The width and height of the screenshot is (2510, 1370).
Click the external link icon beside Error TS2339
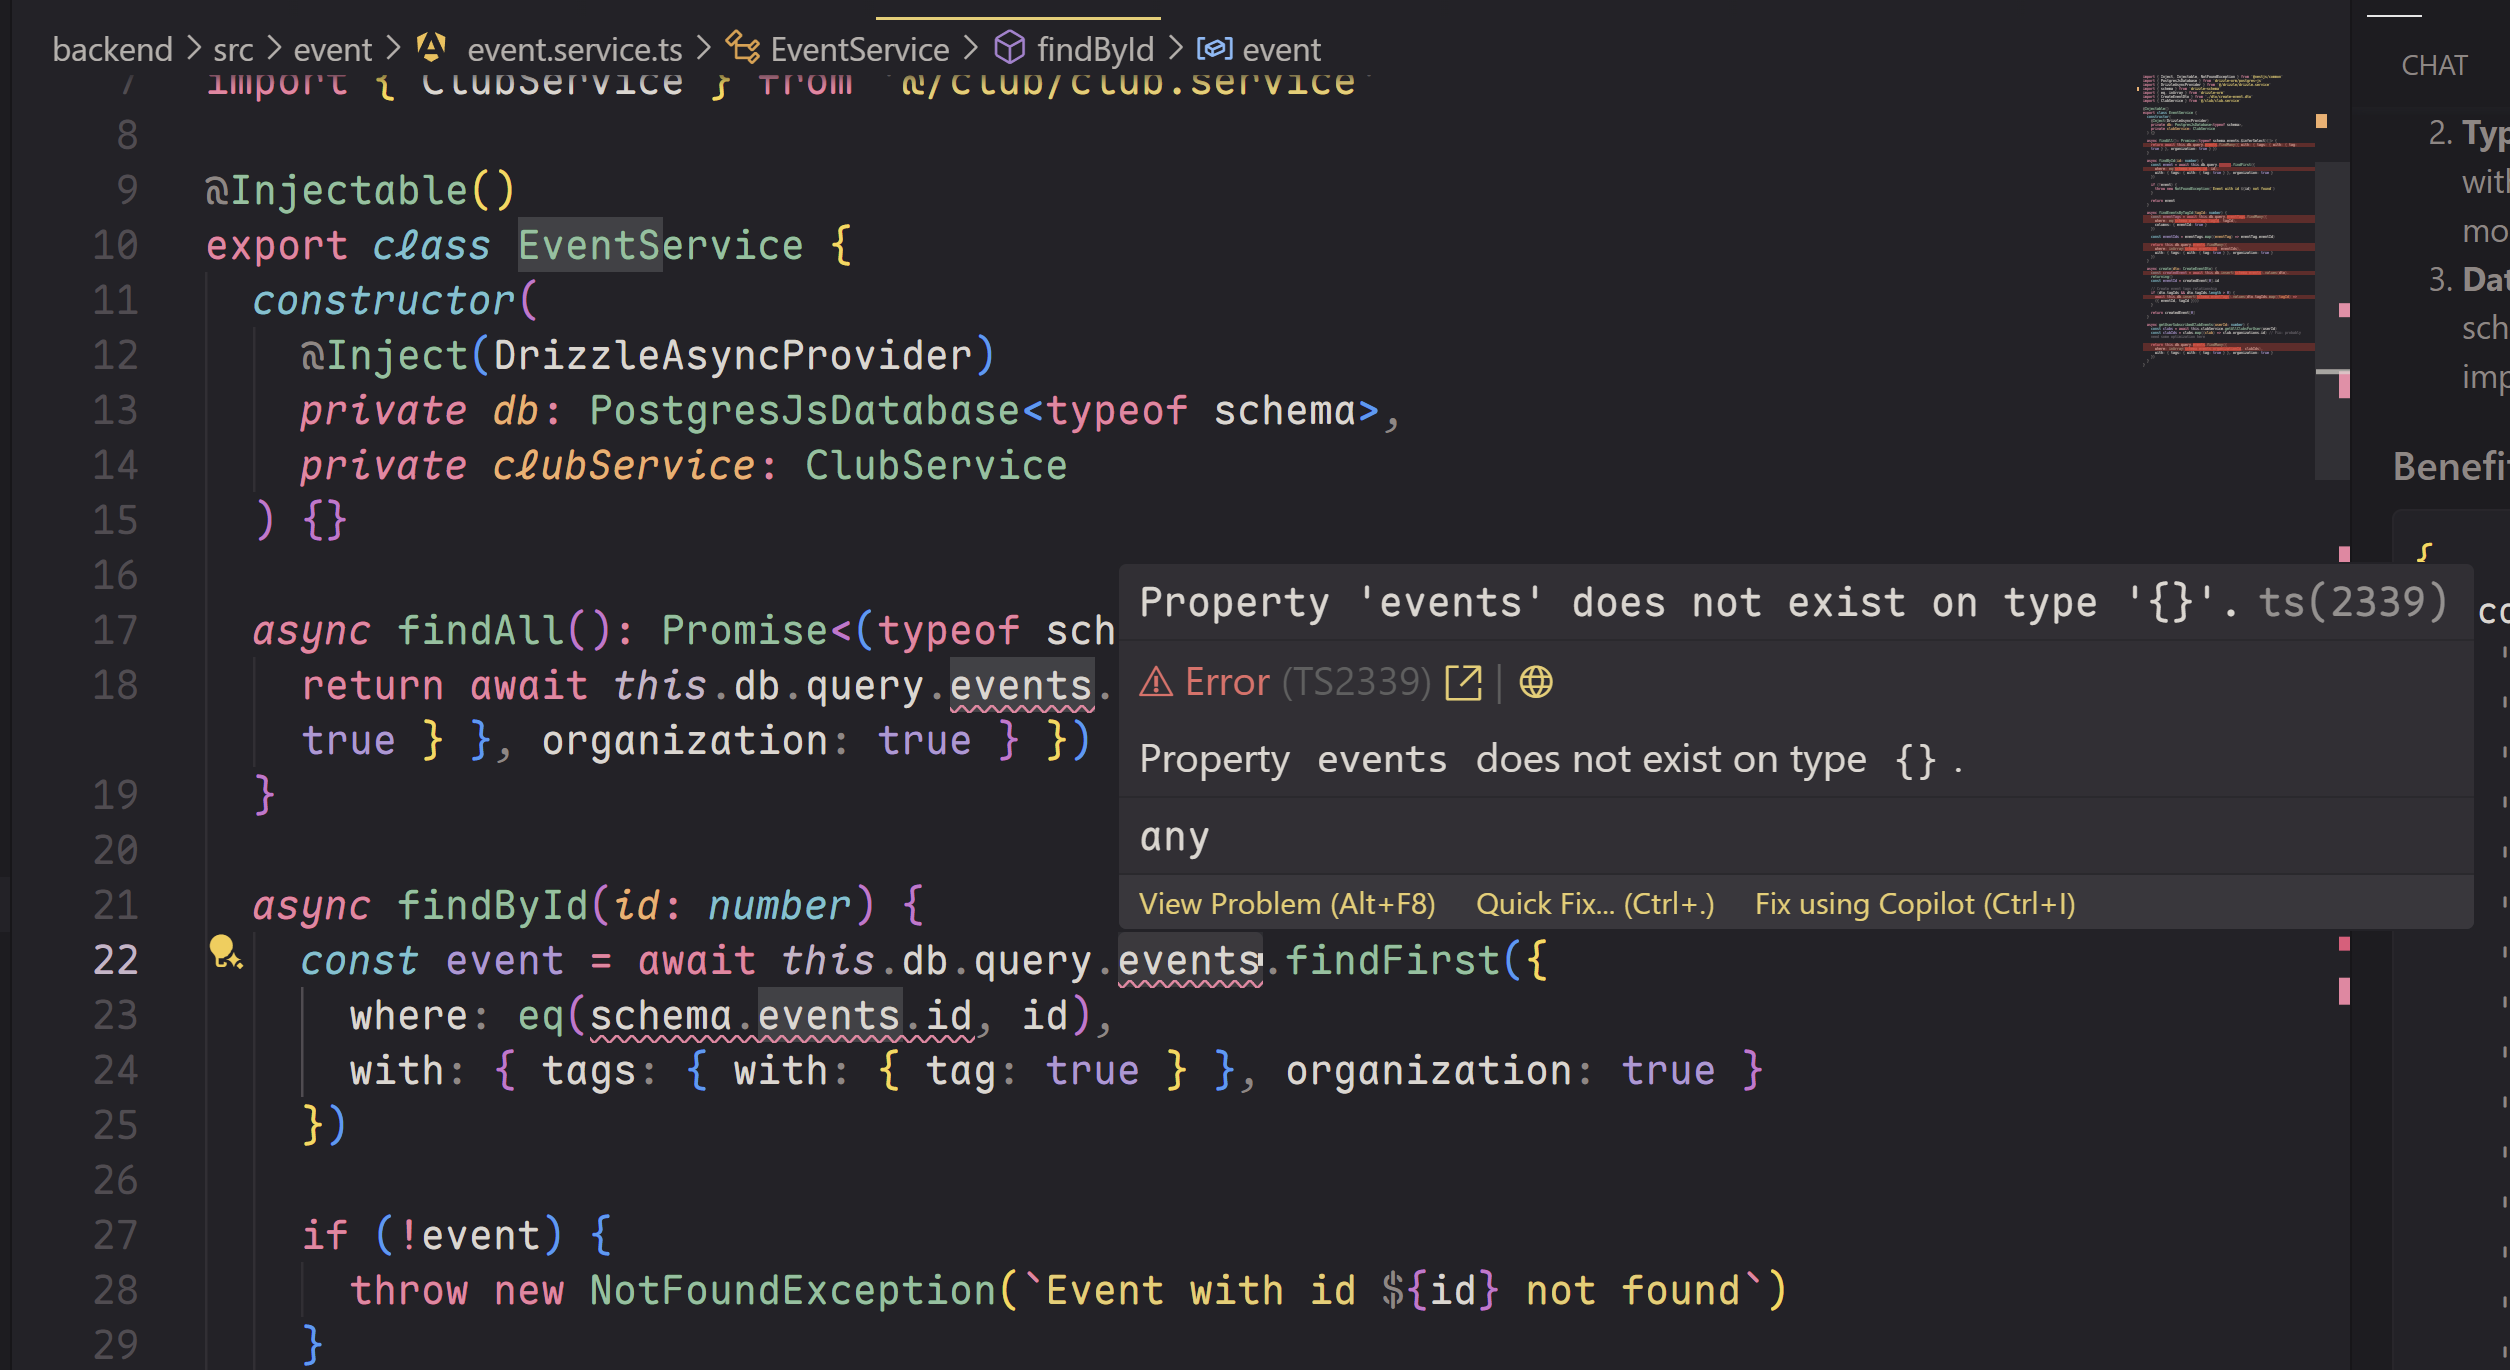tap(1463, 683)
